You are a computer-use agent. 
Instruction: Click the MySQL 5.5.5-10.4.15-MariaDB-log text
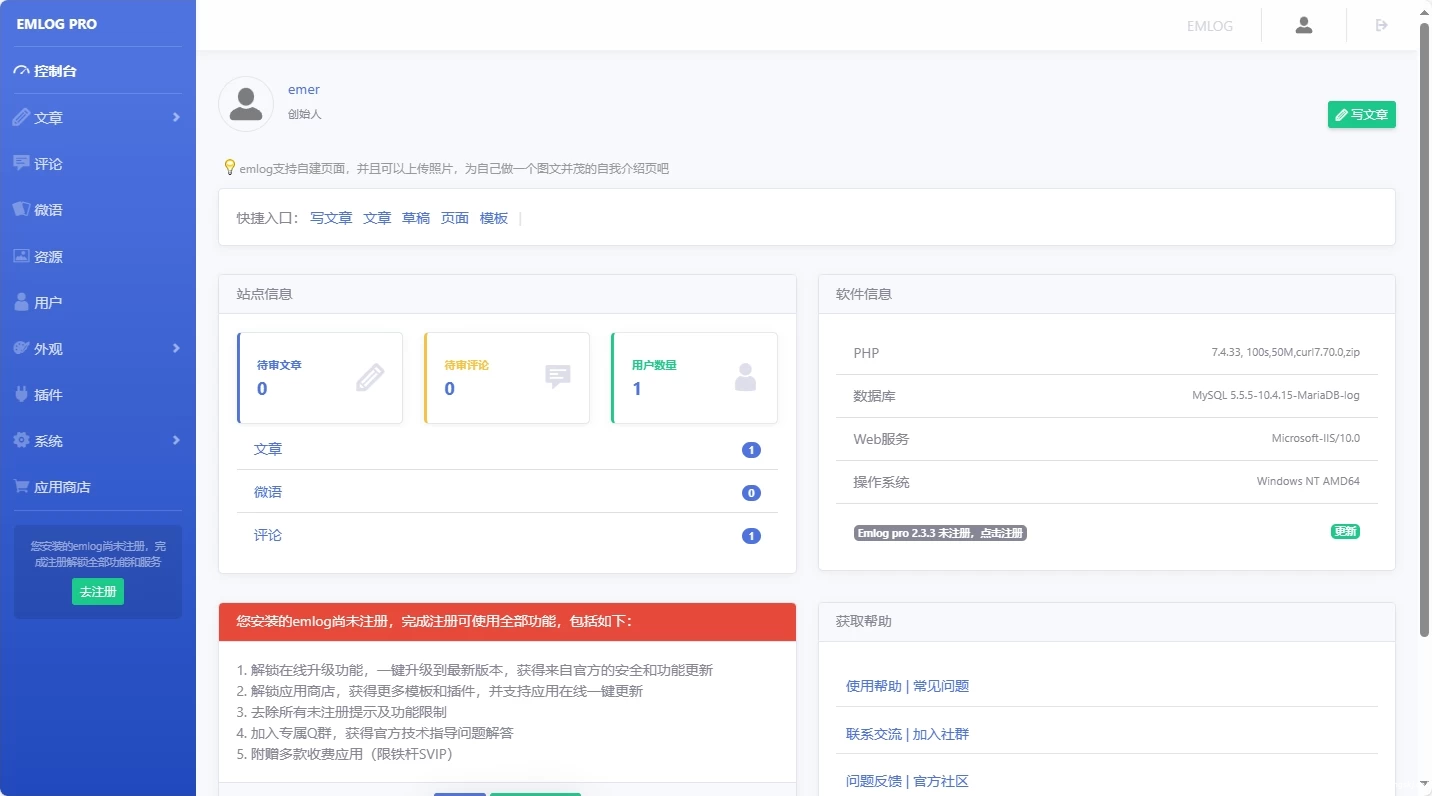point(1276,396)
